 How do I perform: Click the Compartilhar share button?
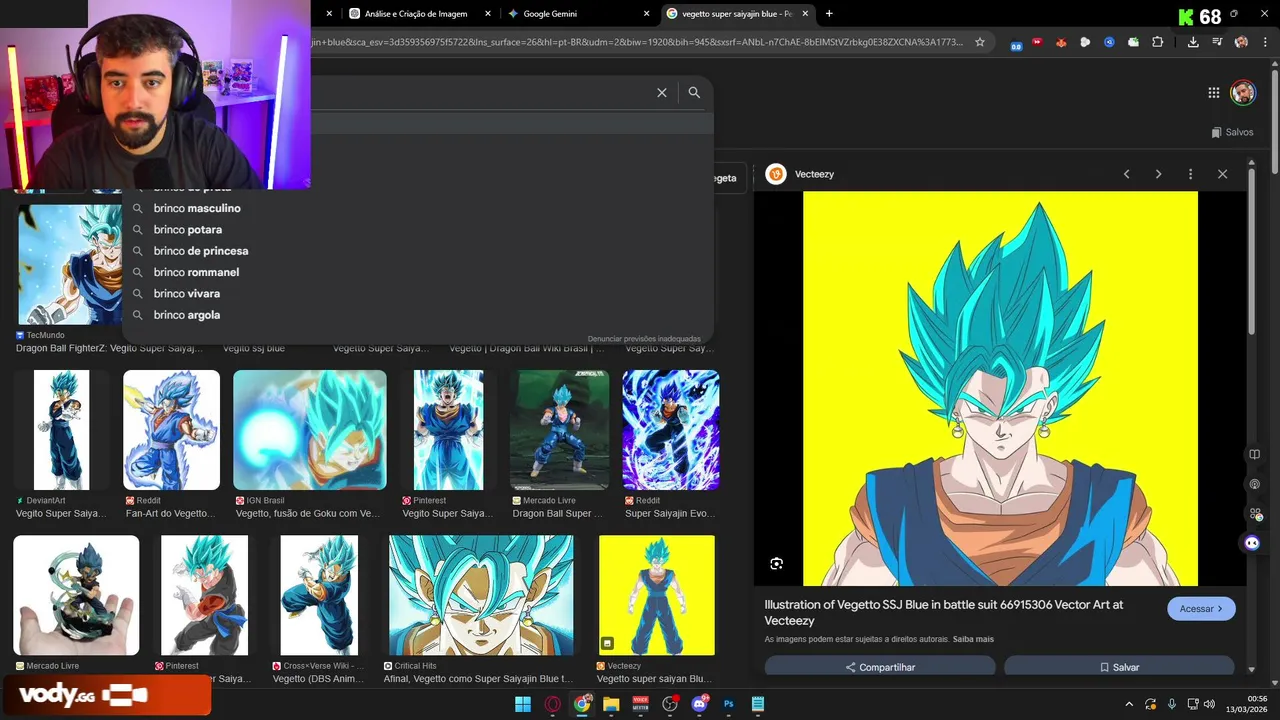880,666
